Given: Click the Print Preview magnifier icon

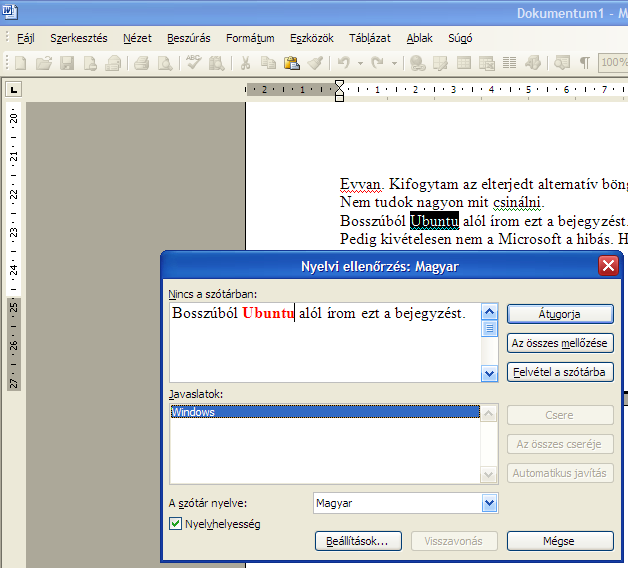Looking at the screenshot, I should tap(165, 63).
